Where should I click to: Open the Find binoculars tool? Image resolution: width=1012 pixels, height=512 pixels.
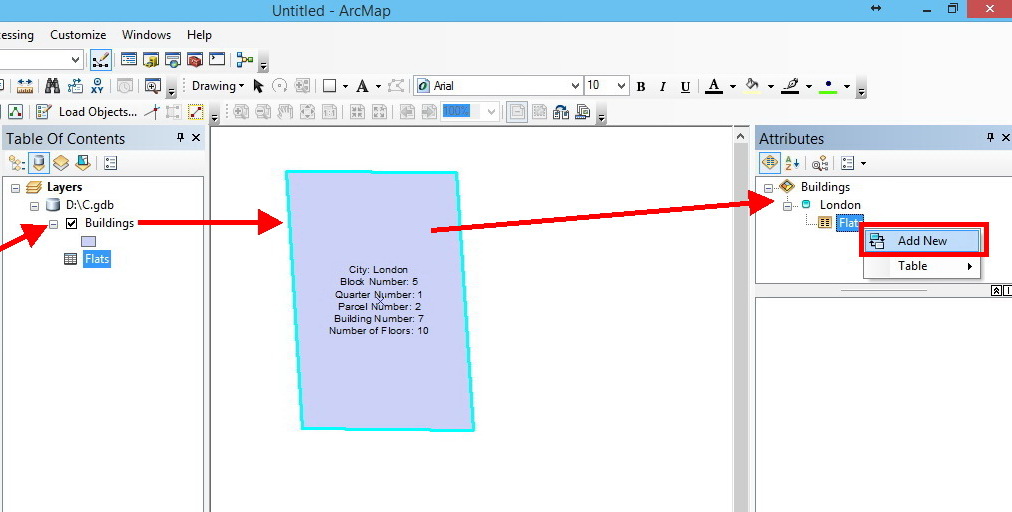[52, 86]
